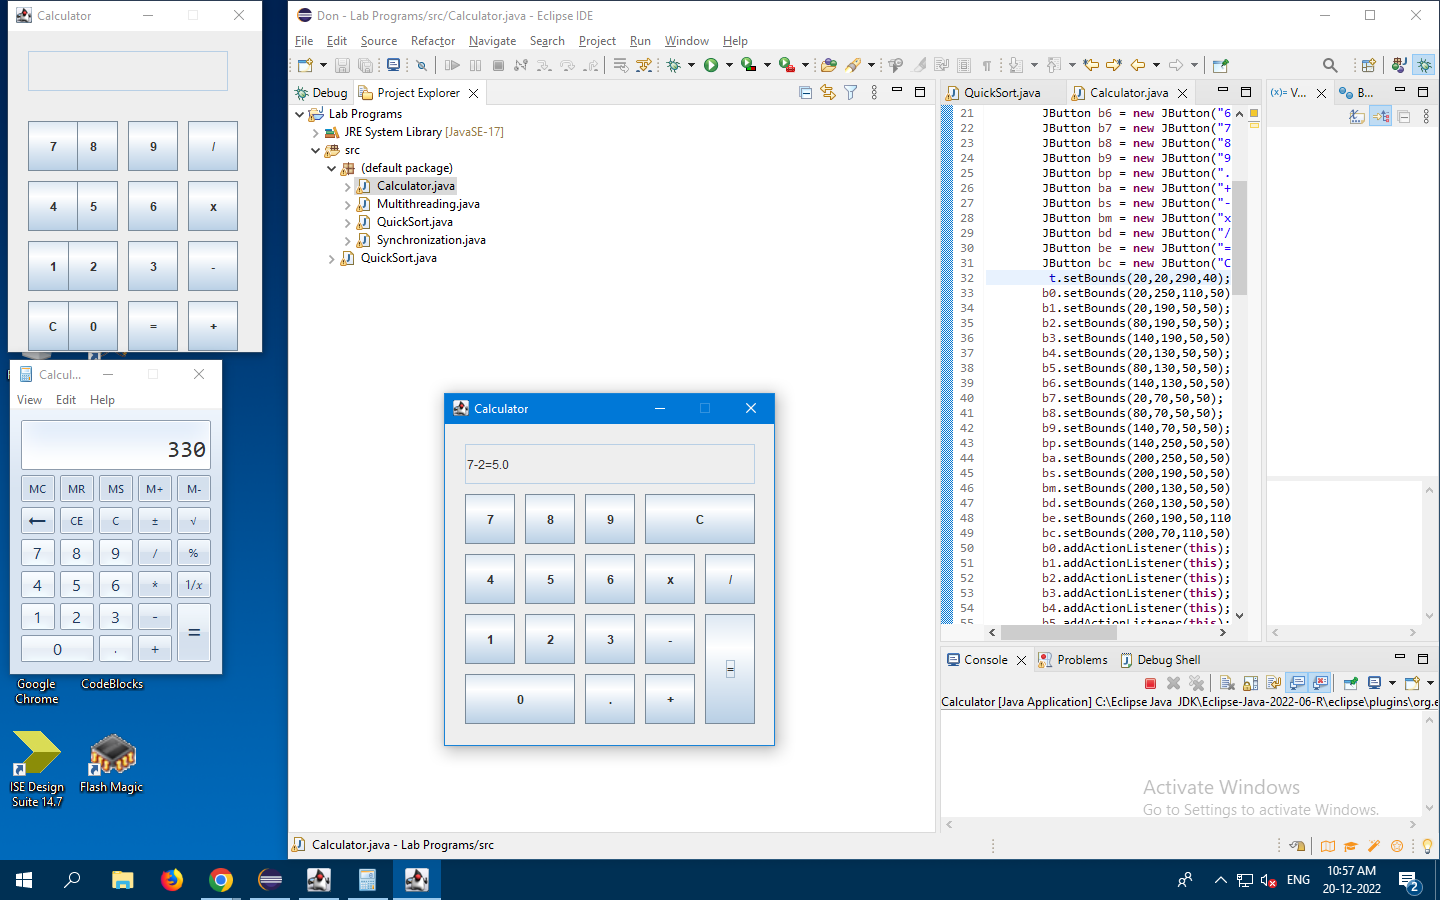Click the Skip All Breakpoints icon

pyautogui.click(x=421, y=65)
